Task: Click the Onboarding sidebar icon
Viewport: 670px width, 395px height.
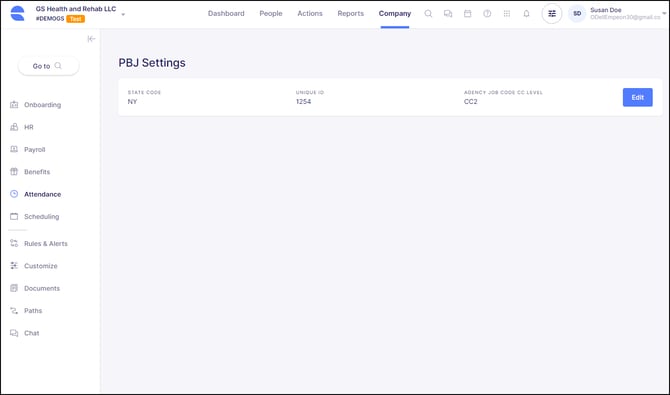Action: tap(14, 105)
